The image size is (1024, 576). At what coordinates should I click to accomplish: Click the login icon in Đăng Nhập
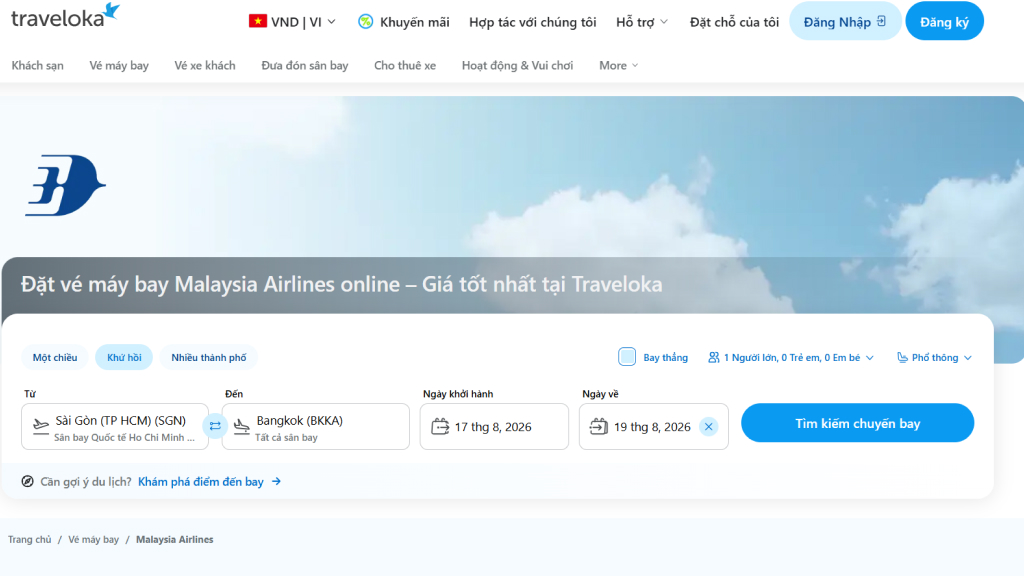[x=882, y=22]
